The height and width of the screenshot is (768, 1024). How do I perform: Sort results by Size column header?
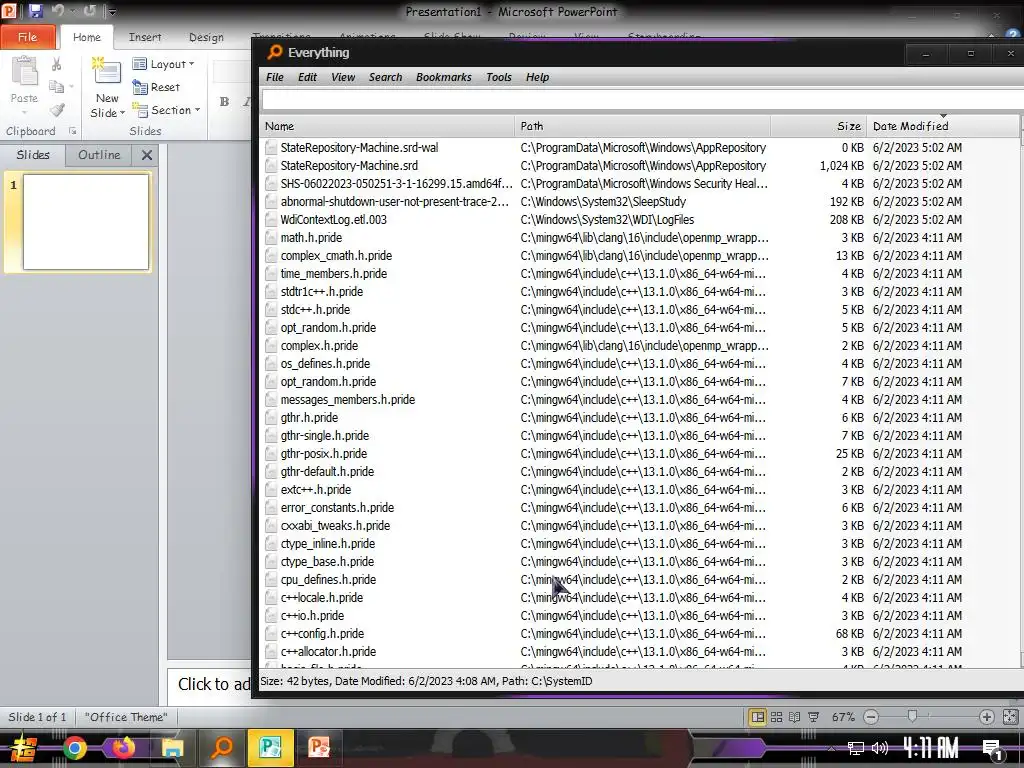click(x=819, y=126)
